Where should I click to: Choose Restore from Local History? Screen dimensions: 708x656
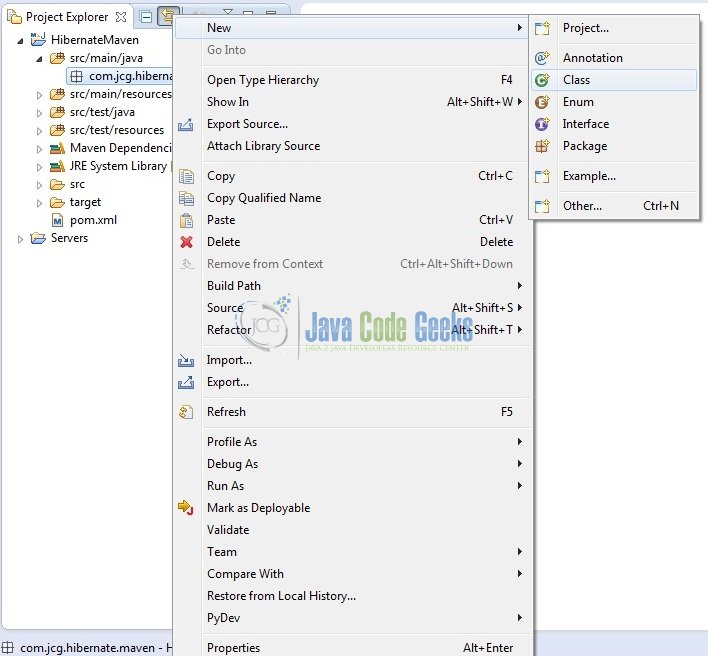click(x=351, y=596)
